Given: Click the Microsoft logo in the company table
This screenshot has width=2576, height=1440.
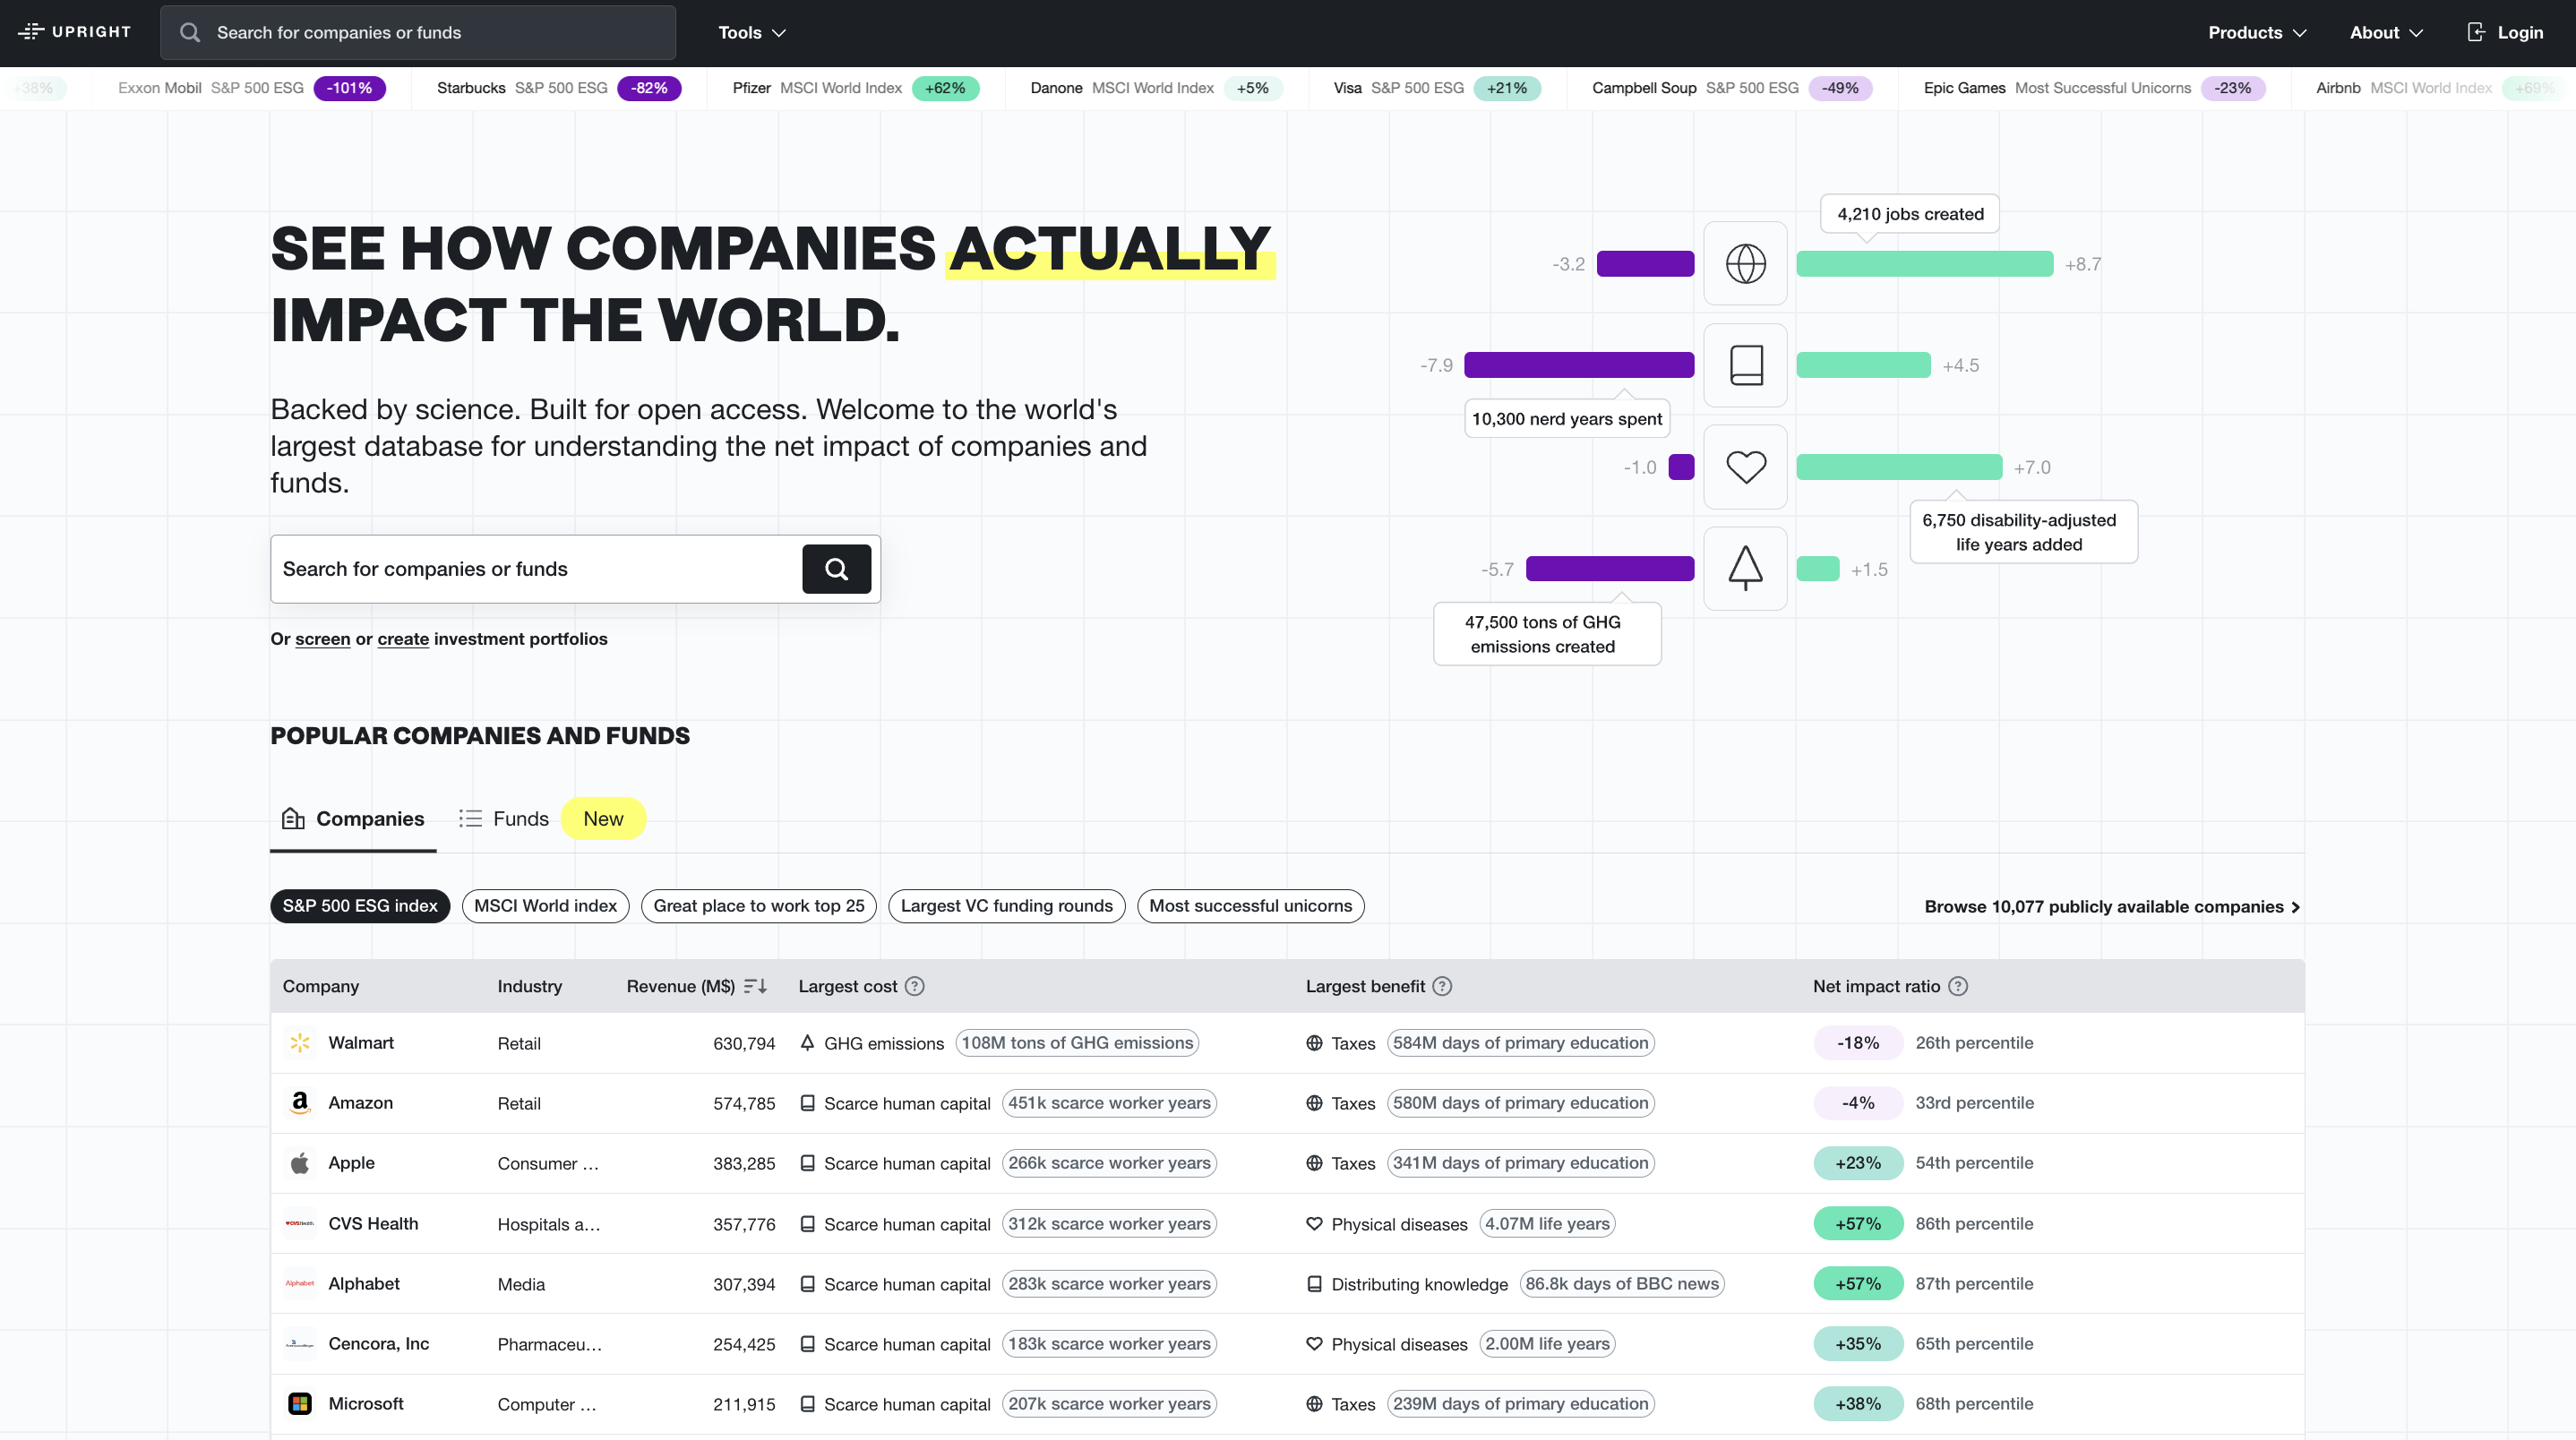Looking at the screenshot, I should tap(299, 1403).
